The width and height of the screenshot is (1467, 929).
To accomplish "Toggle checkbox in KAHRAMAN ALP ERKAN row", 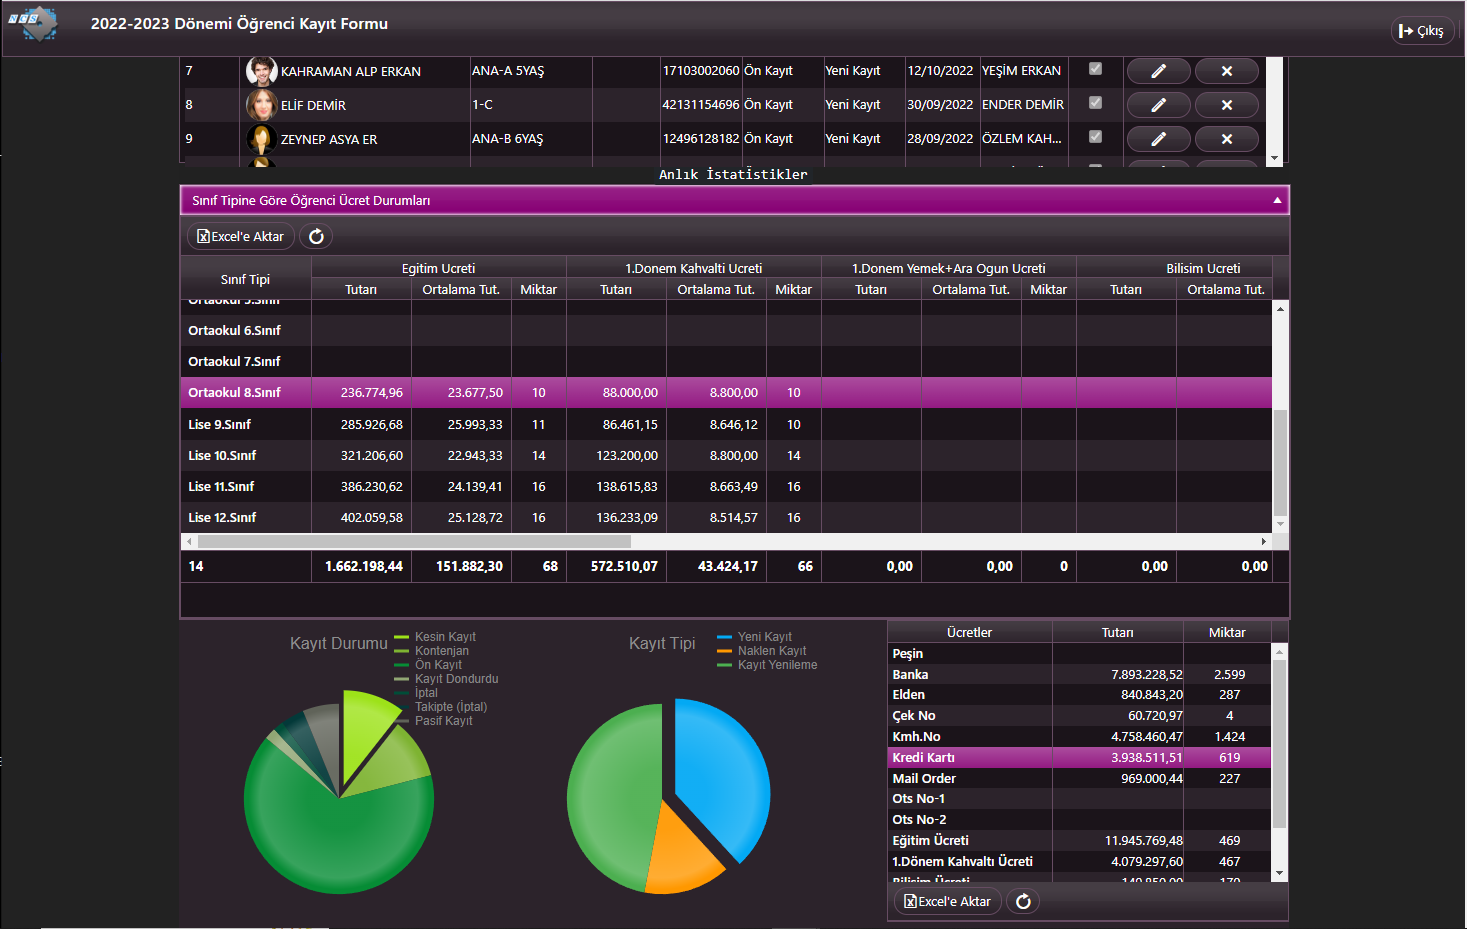I will click(x=1095, y=69).
